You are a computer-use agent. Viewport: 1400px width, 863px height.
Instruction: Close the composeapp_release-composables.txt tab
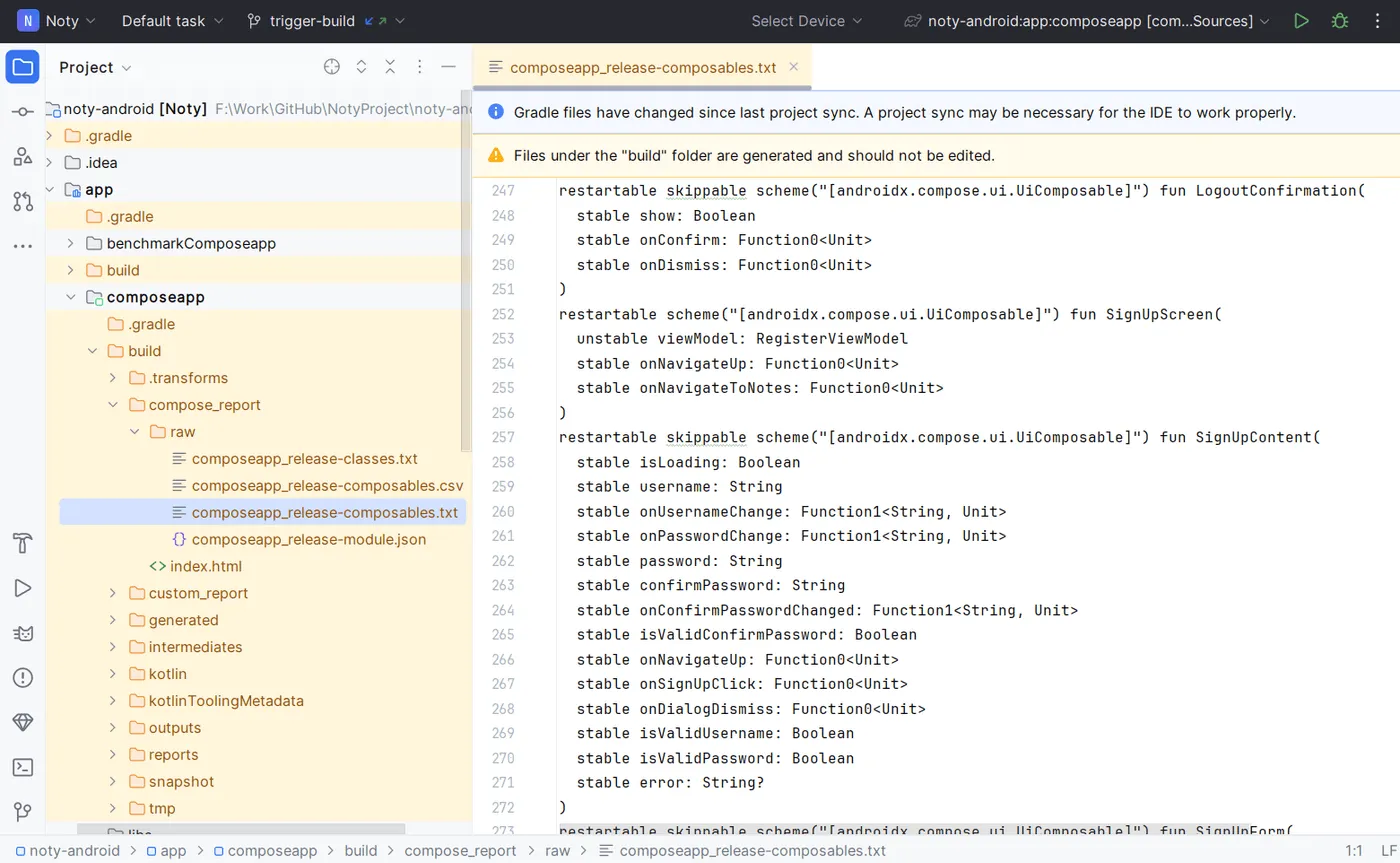[x=794, y=67]
